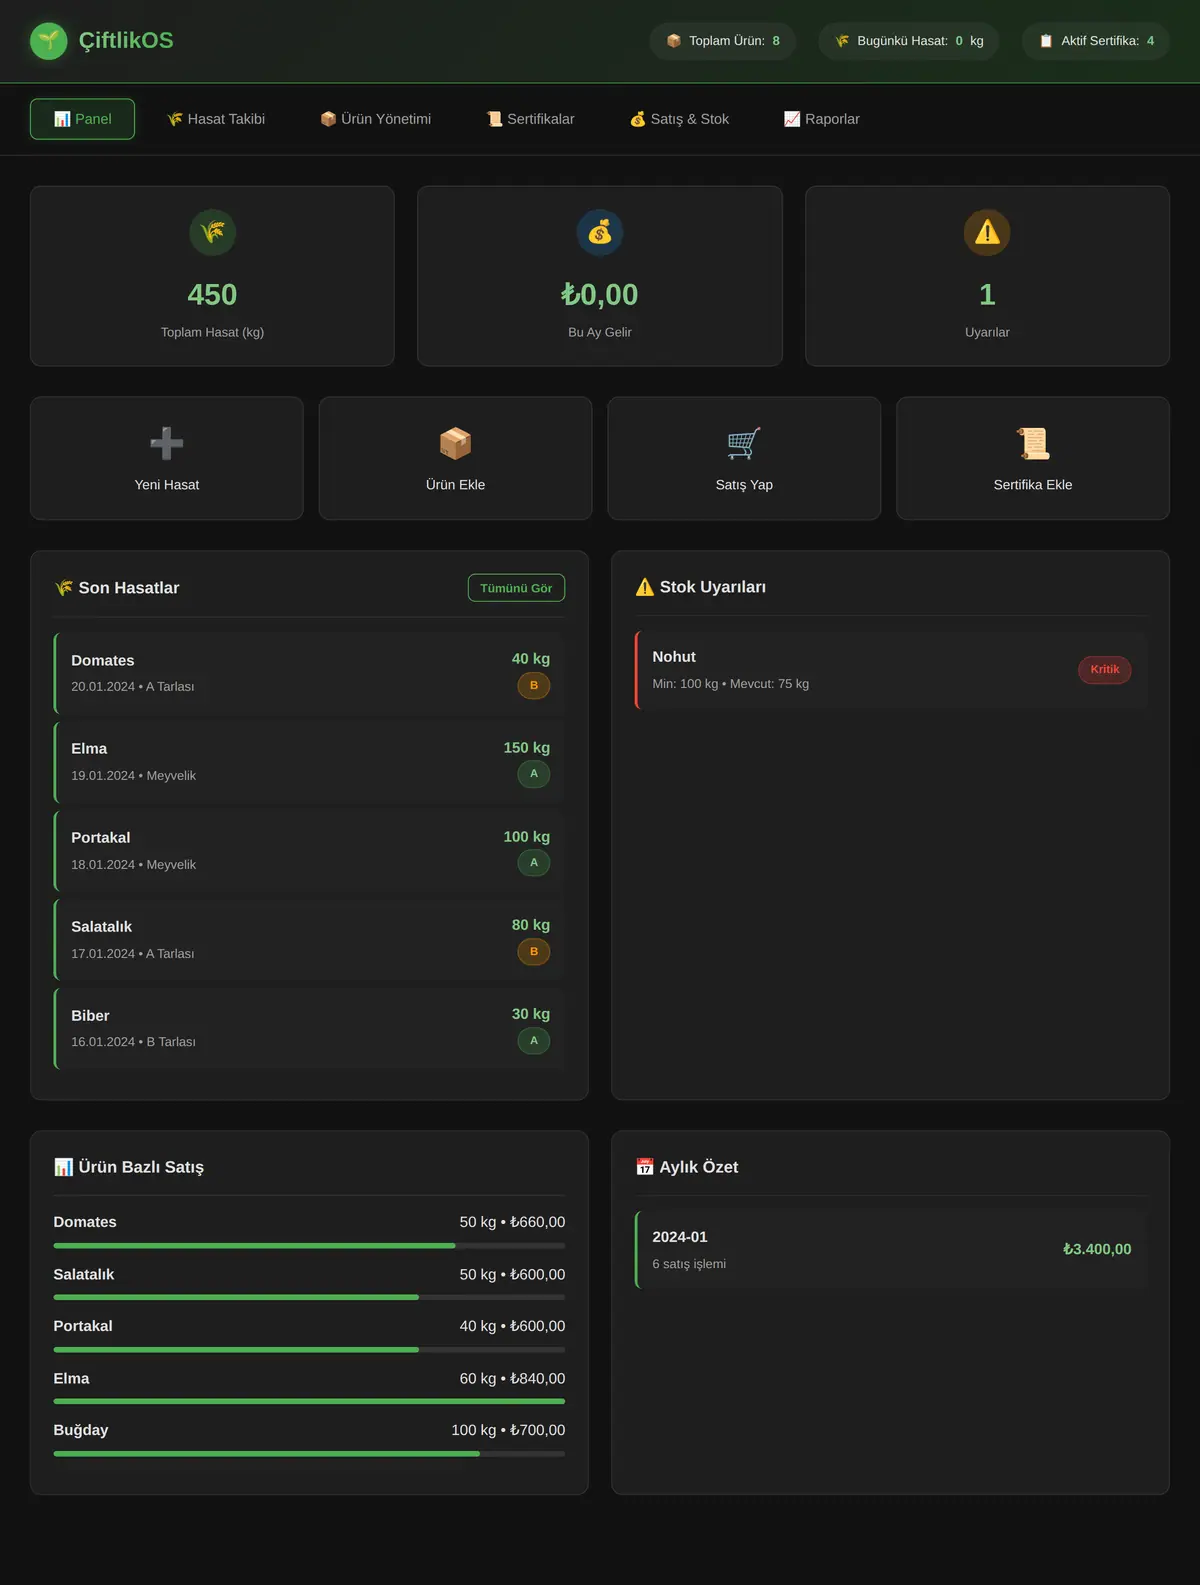This screenshot has width=1200, height=1585.
Task: Click the Ürün Ekle quick action label
Action: point(455,485)
